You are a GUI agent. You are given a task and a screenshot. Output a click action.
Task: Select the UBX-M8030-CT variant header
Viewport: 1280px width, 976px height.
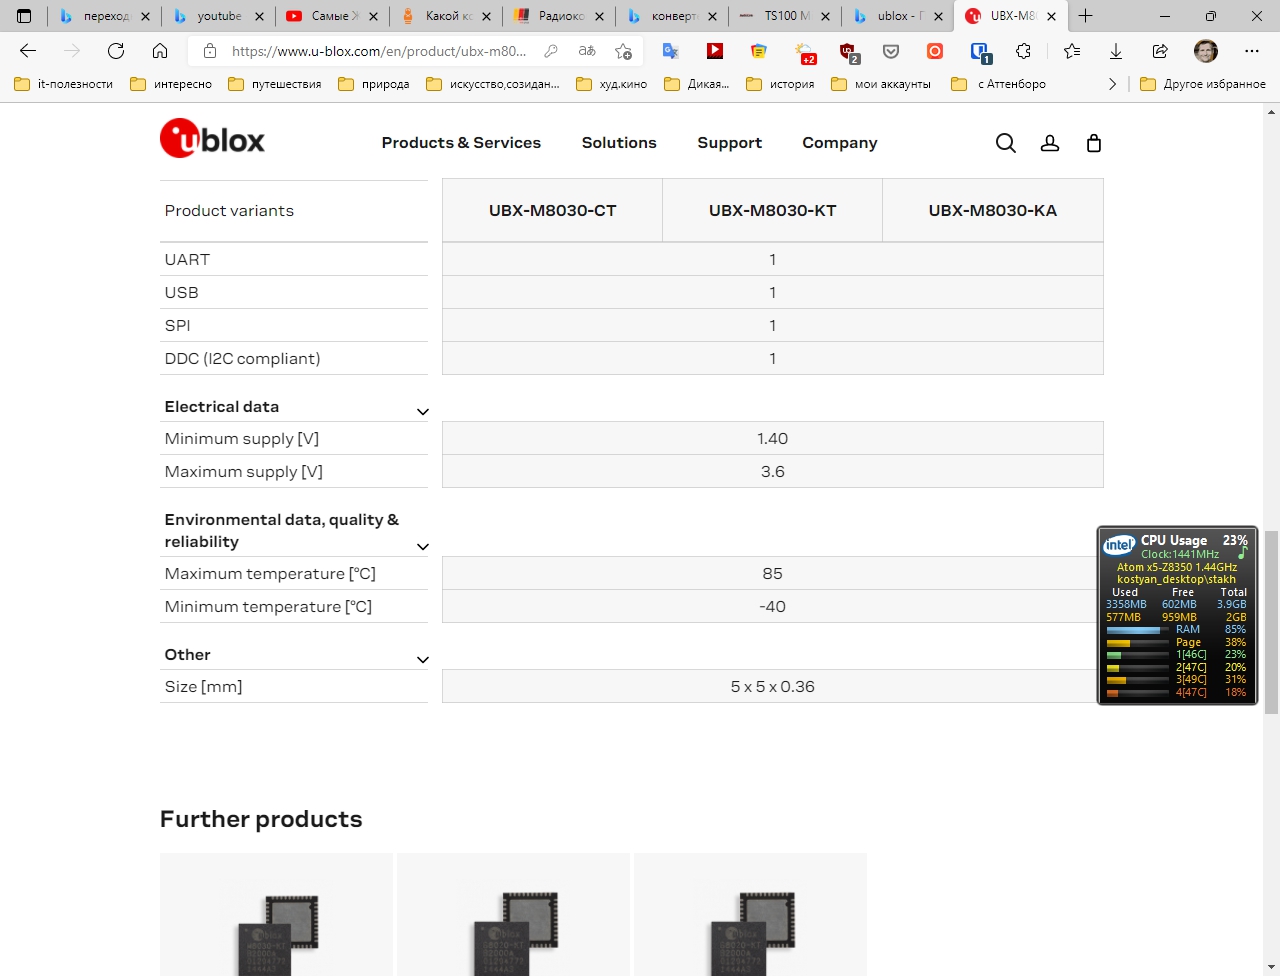552,210
